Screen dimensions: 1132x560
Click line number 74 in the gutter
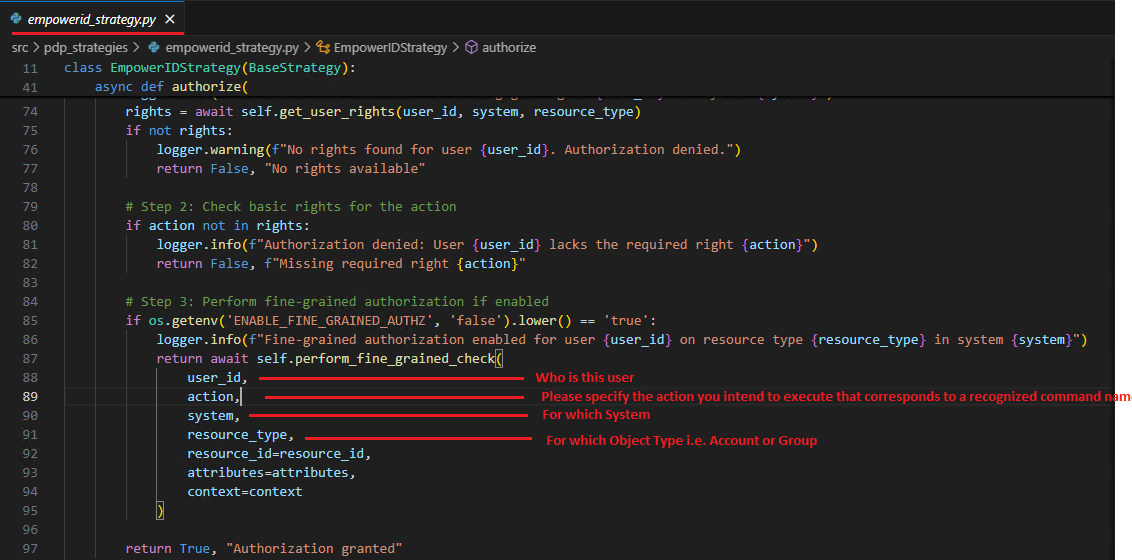pos(30,113)
